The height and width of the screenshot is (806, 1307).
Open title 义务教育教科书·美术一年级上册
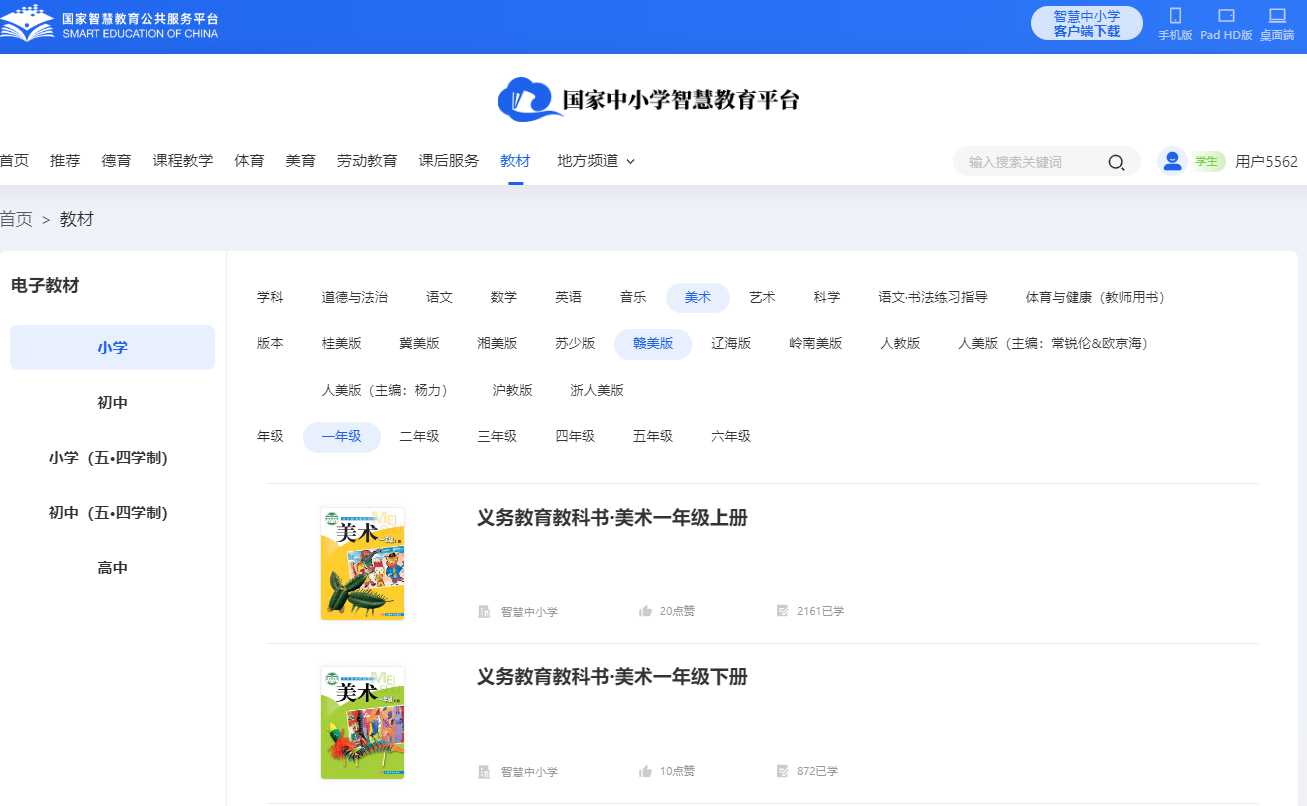click(612, 518)
